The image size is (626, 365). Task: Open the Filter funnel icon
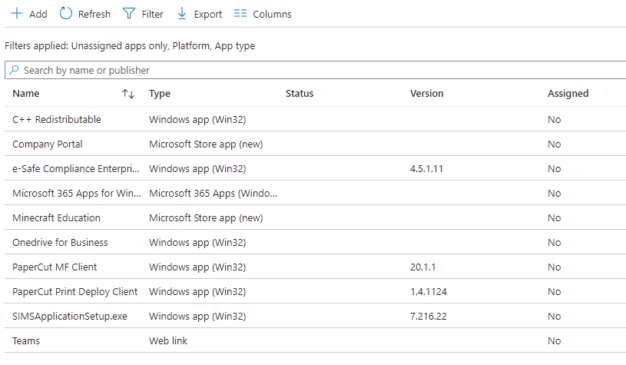(129, 14)
